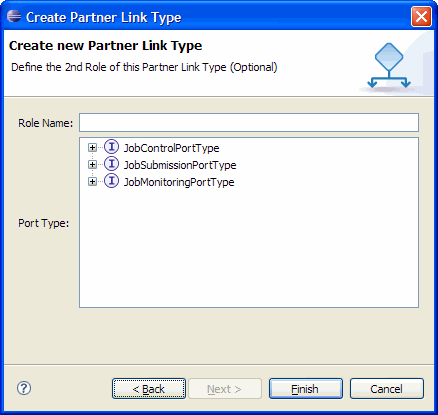Cancel the partner link type wizard
438x415 pixels.
[x=387, y=389]
